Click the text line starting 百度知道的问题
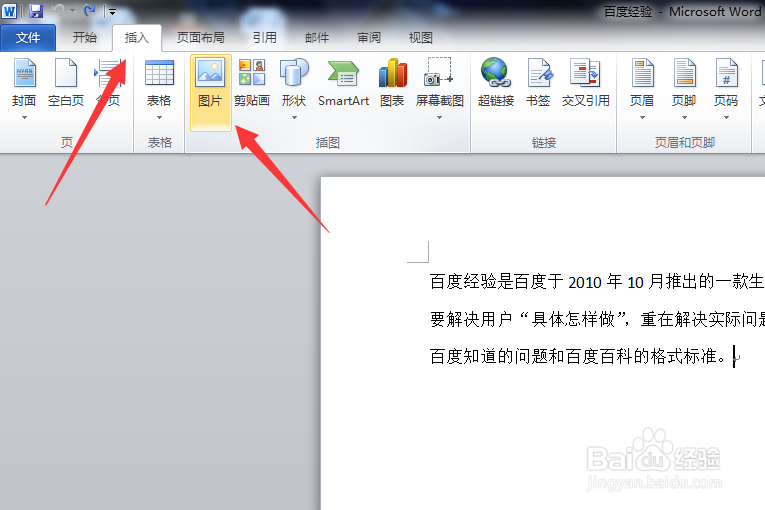Screen dimensions: 765x510 pos(578,356)
